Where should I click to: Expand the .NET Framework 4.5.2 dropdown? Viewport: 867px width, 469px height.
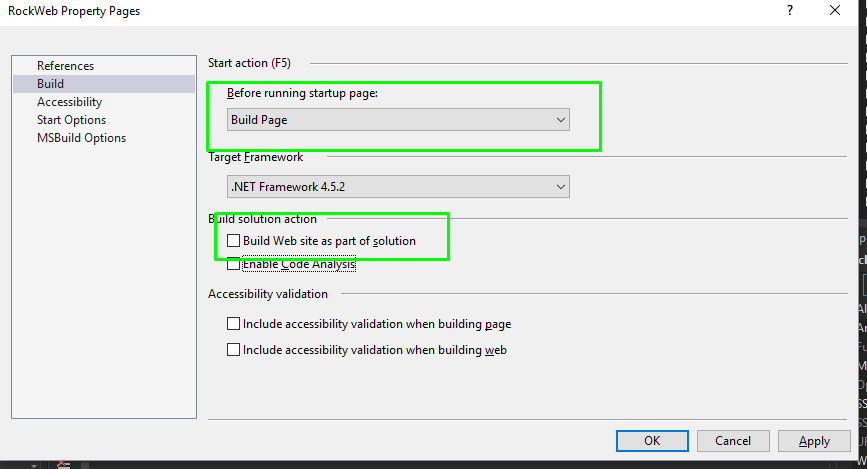[x=398, y=187]
